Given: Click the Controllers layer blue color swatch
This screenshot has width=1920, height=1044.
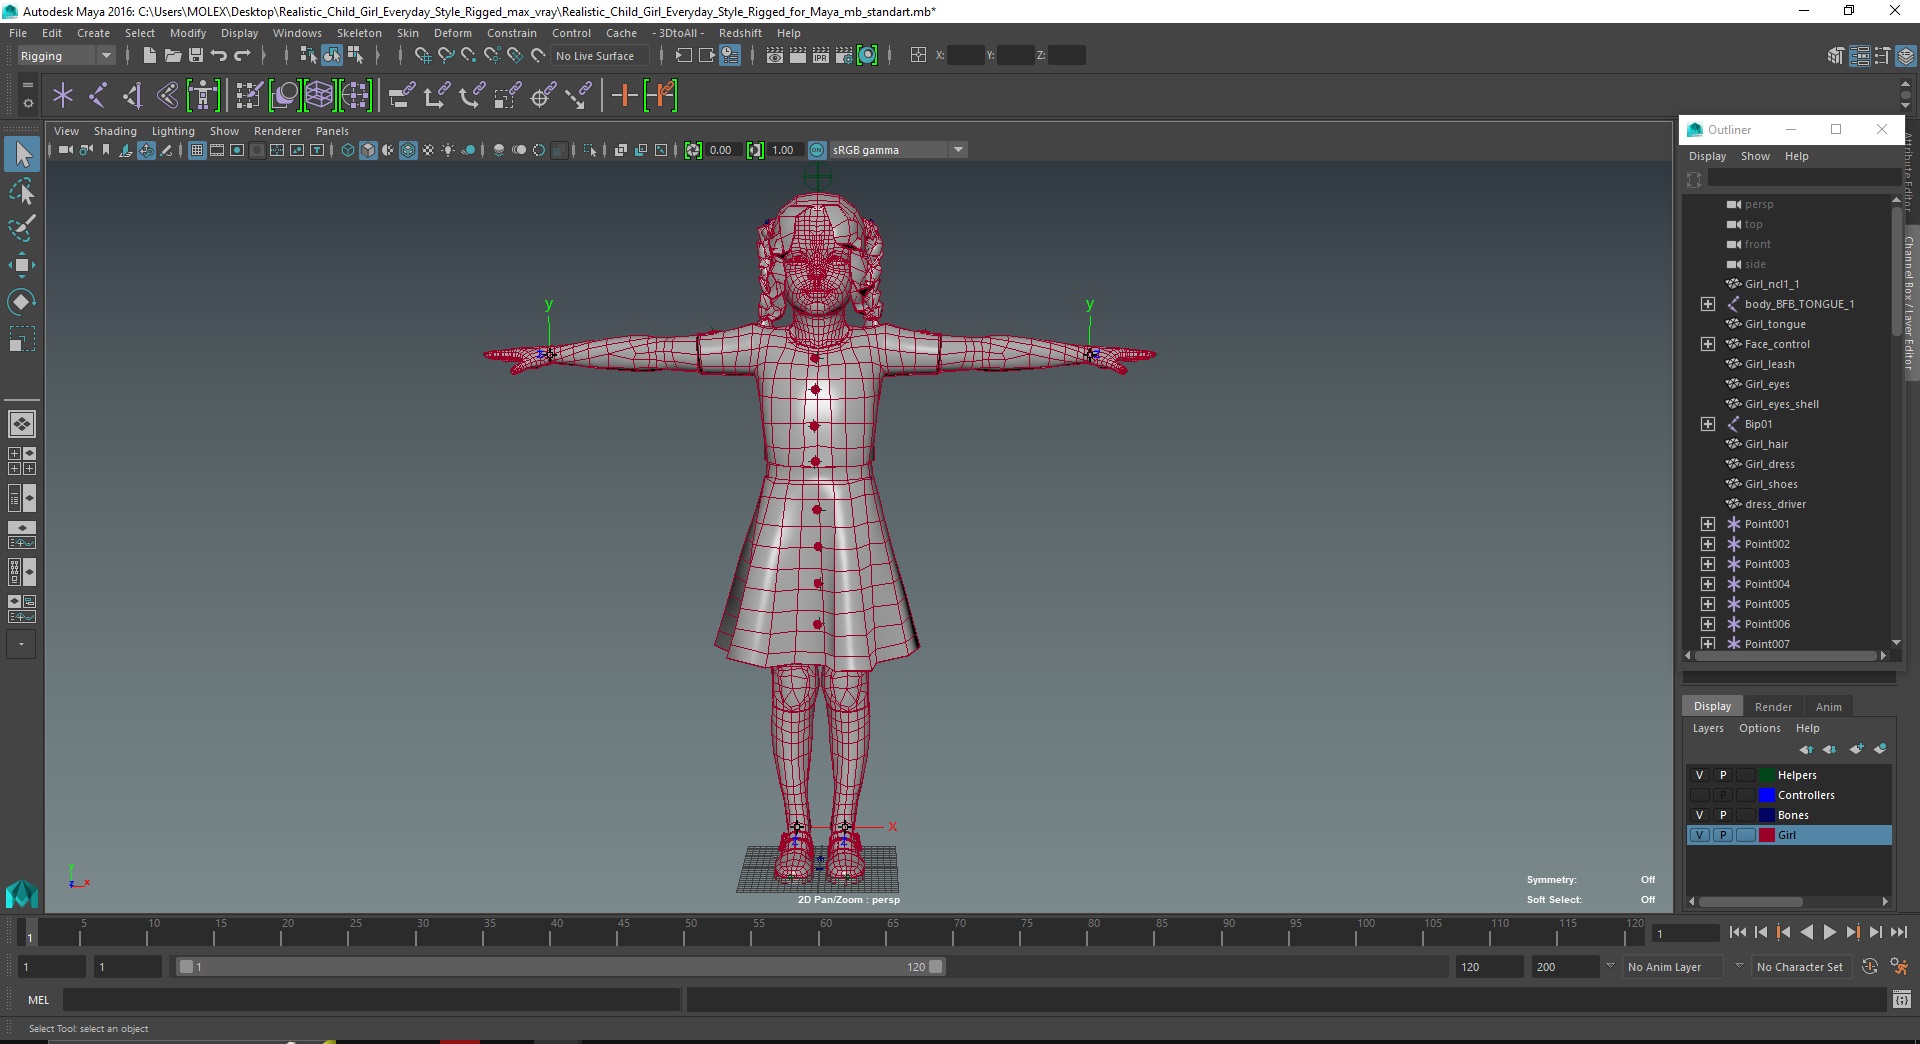Looking at the screenshot, I should (x=1767, y=795).
